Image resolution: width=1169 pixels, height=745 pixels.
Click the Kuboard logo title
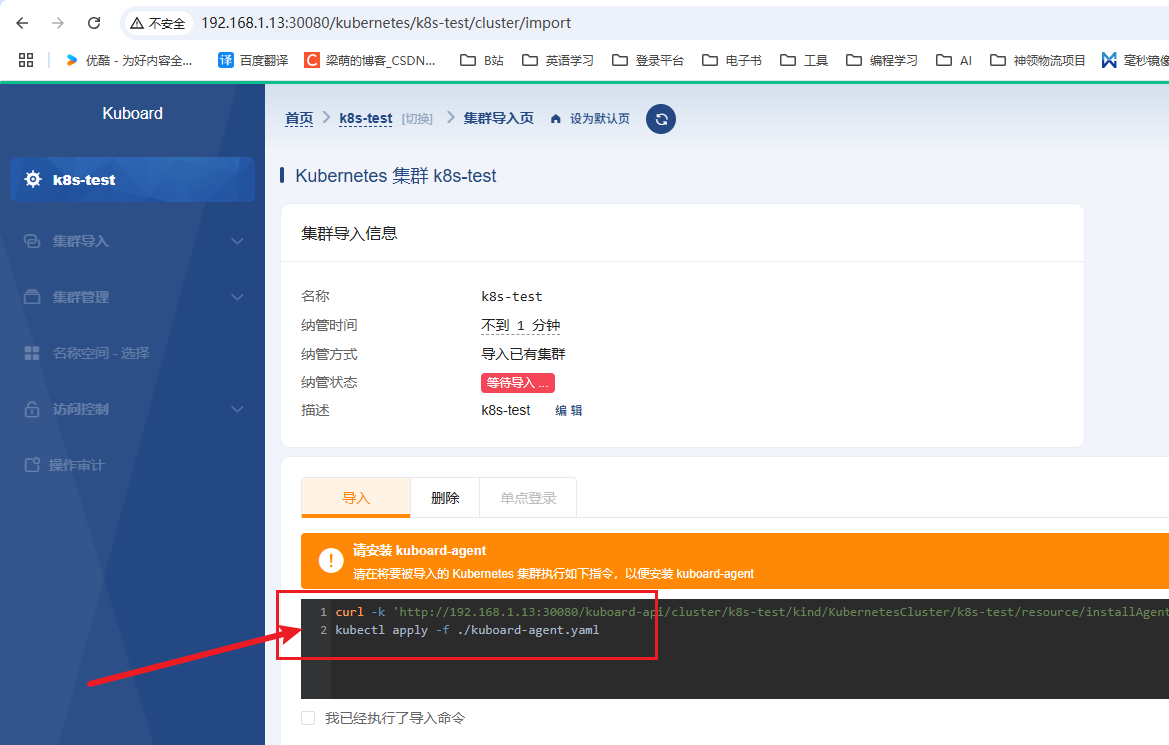(132, 113)
